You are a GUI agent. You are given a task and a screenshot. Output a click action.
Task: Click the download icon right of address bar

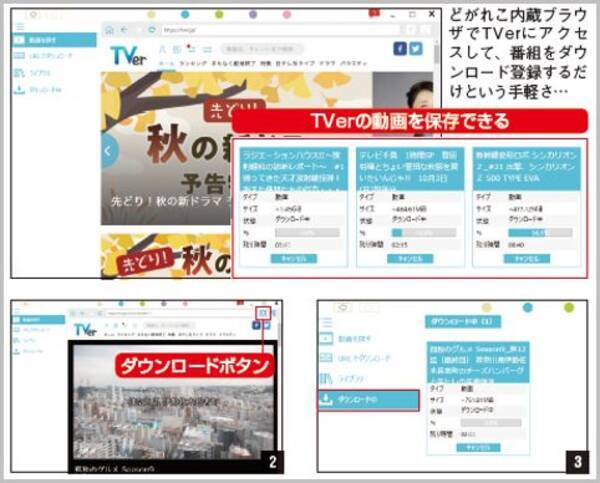click(411, 29)
